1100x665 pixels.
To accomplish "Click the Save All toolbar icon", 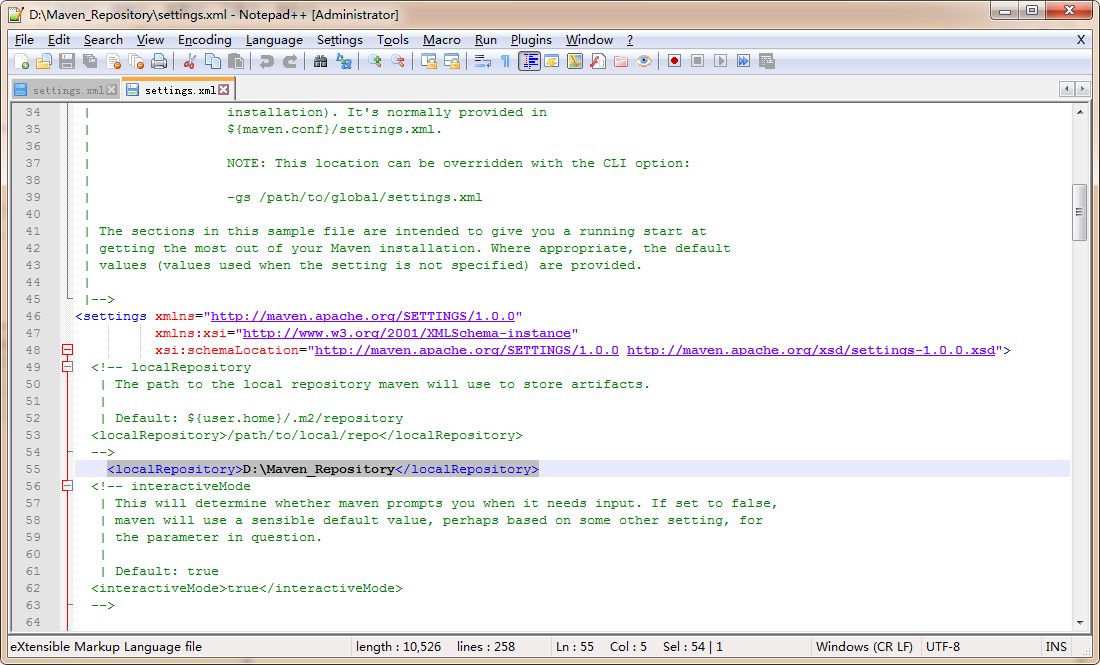I will click(90, 62).
